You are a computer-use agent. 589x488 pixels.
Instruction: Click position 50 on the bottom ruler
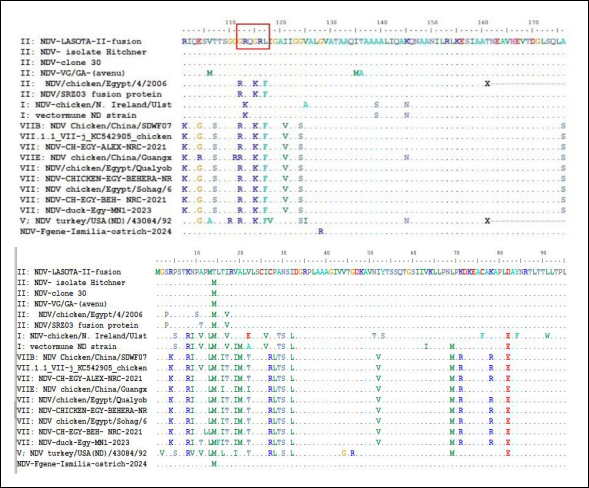tap(370, 253)
